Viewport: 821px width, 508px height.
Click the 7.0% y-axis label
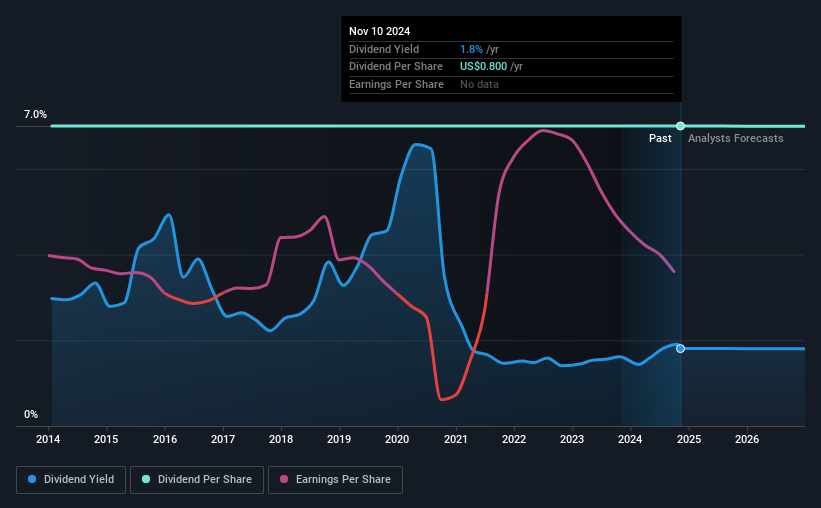coord(35,114)
